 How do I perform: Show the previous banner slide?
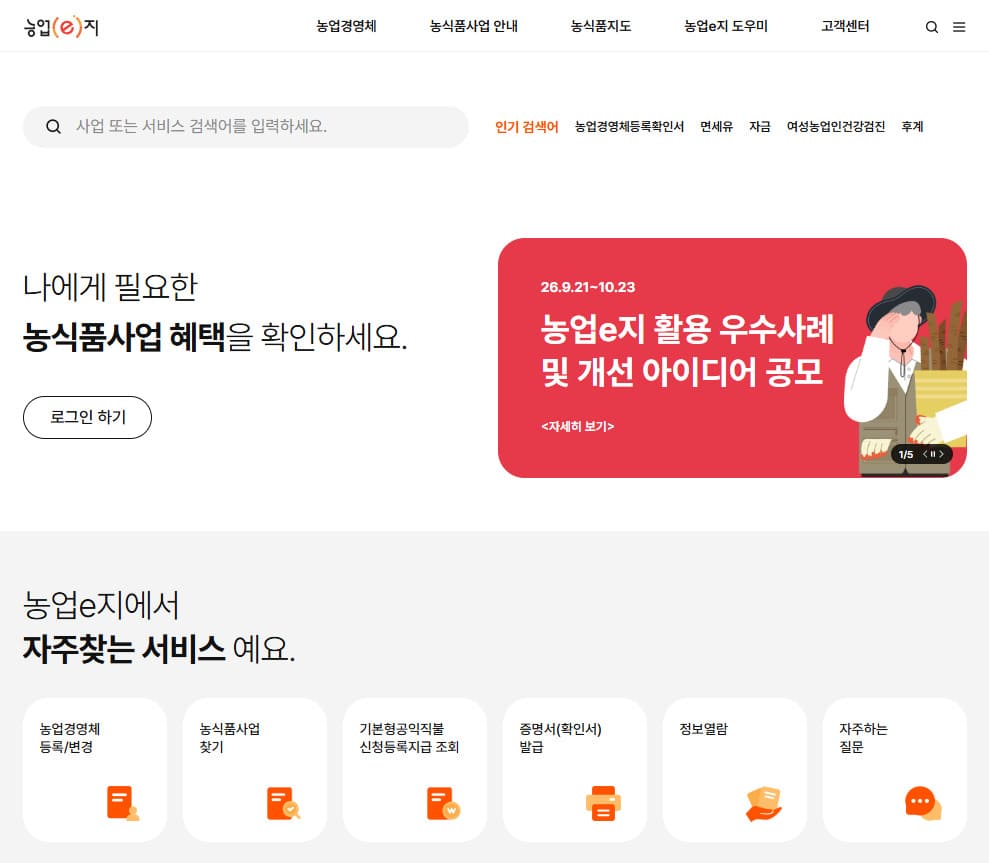(925, 454)
